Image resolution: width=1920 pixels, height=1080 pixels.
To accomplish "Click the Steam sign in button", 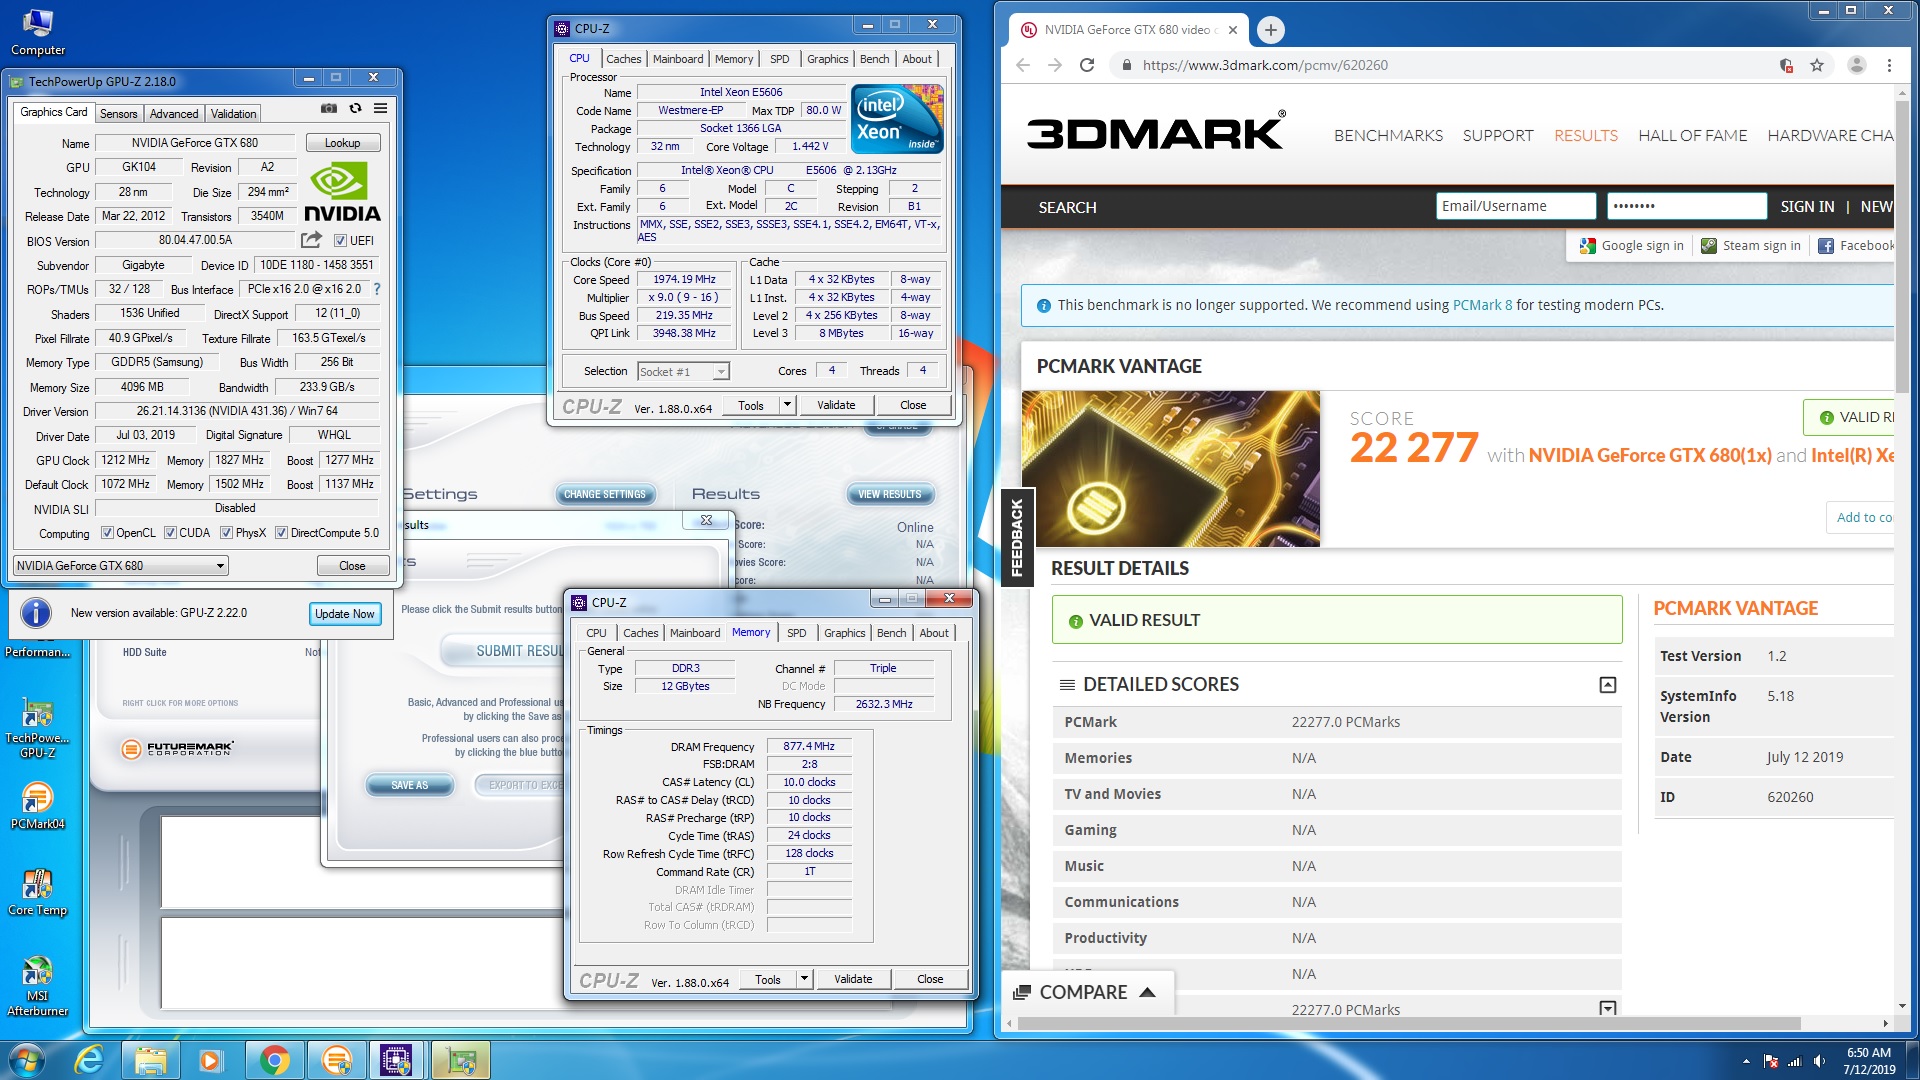I will tap(1751, 246).
